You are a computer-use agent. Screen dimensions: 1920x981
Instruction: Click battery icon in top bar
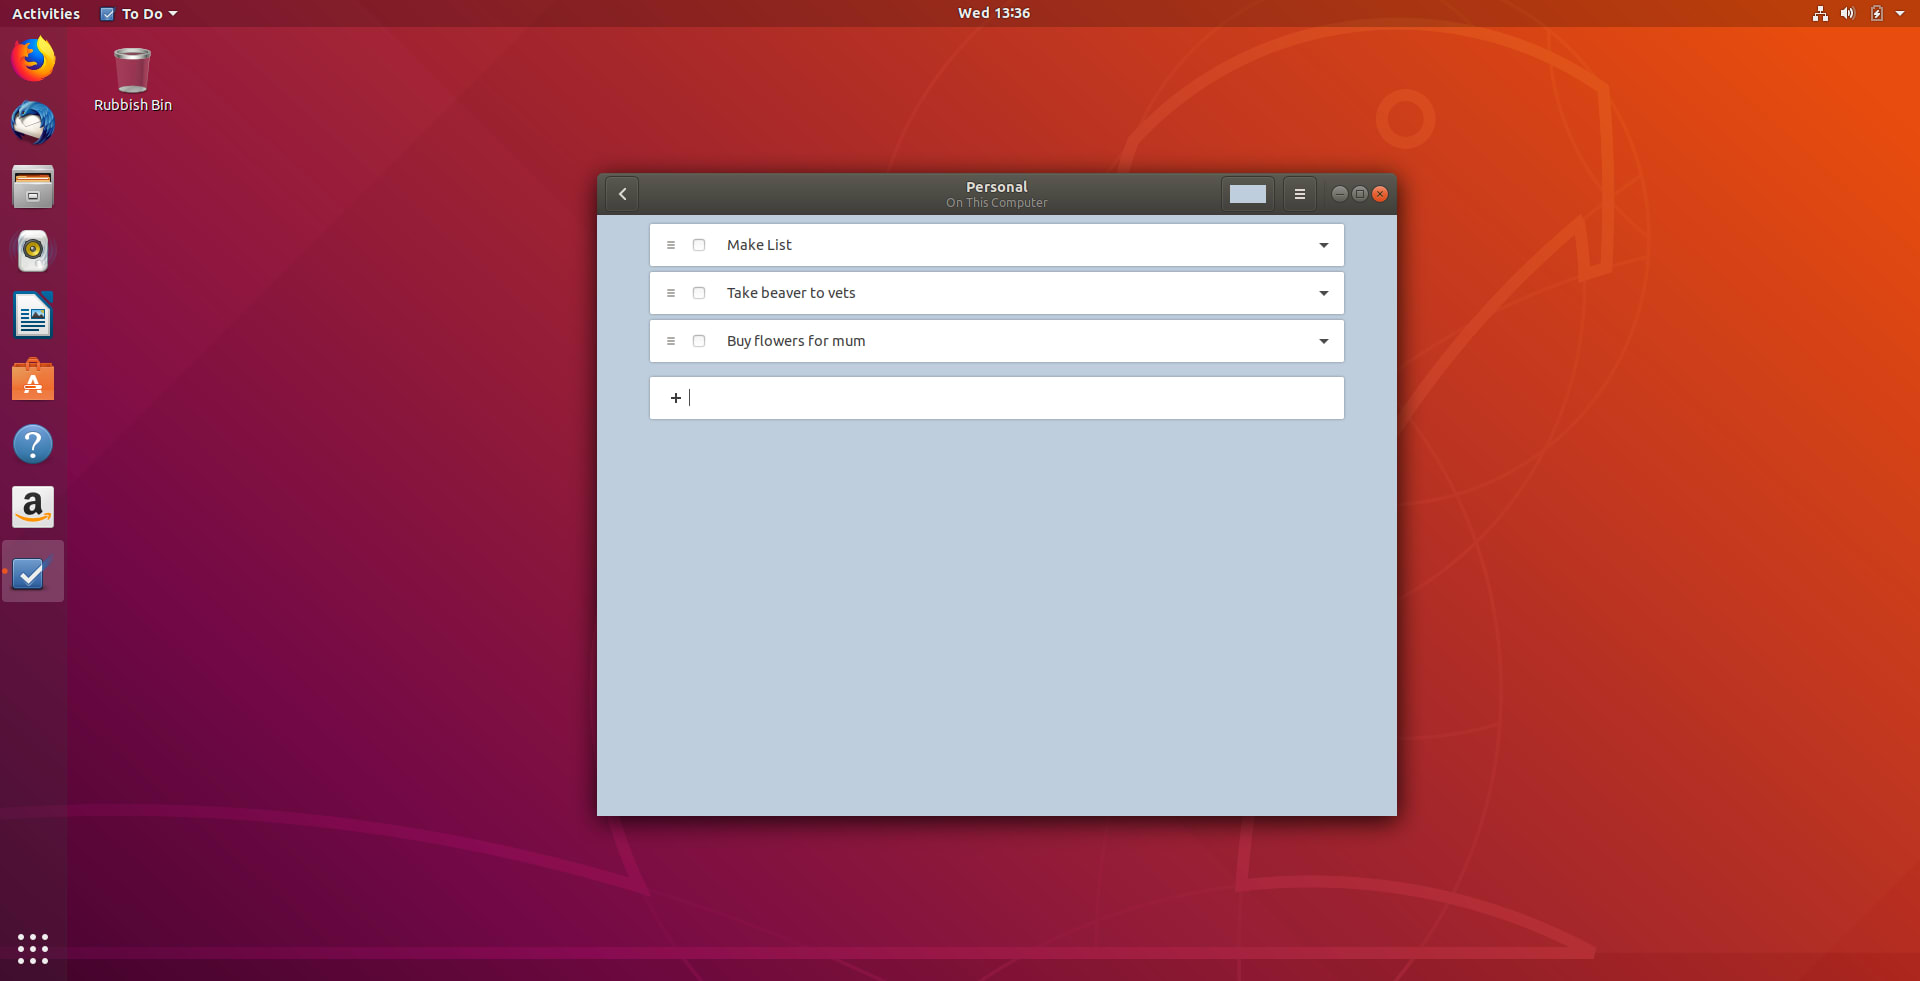click(x=1876, y=14)
